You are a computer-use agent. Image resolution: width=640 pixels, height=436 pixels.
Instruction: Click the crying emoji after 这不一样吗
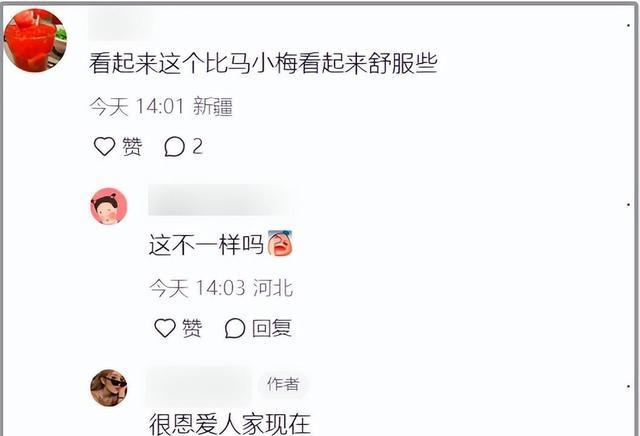280,243
